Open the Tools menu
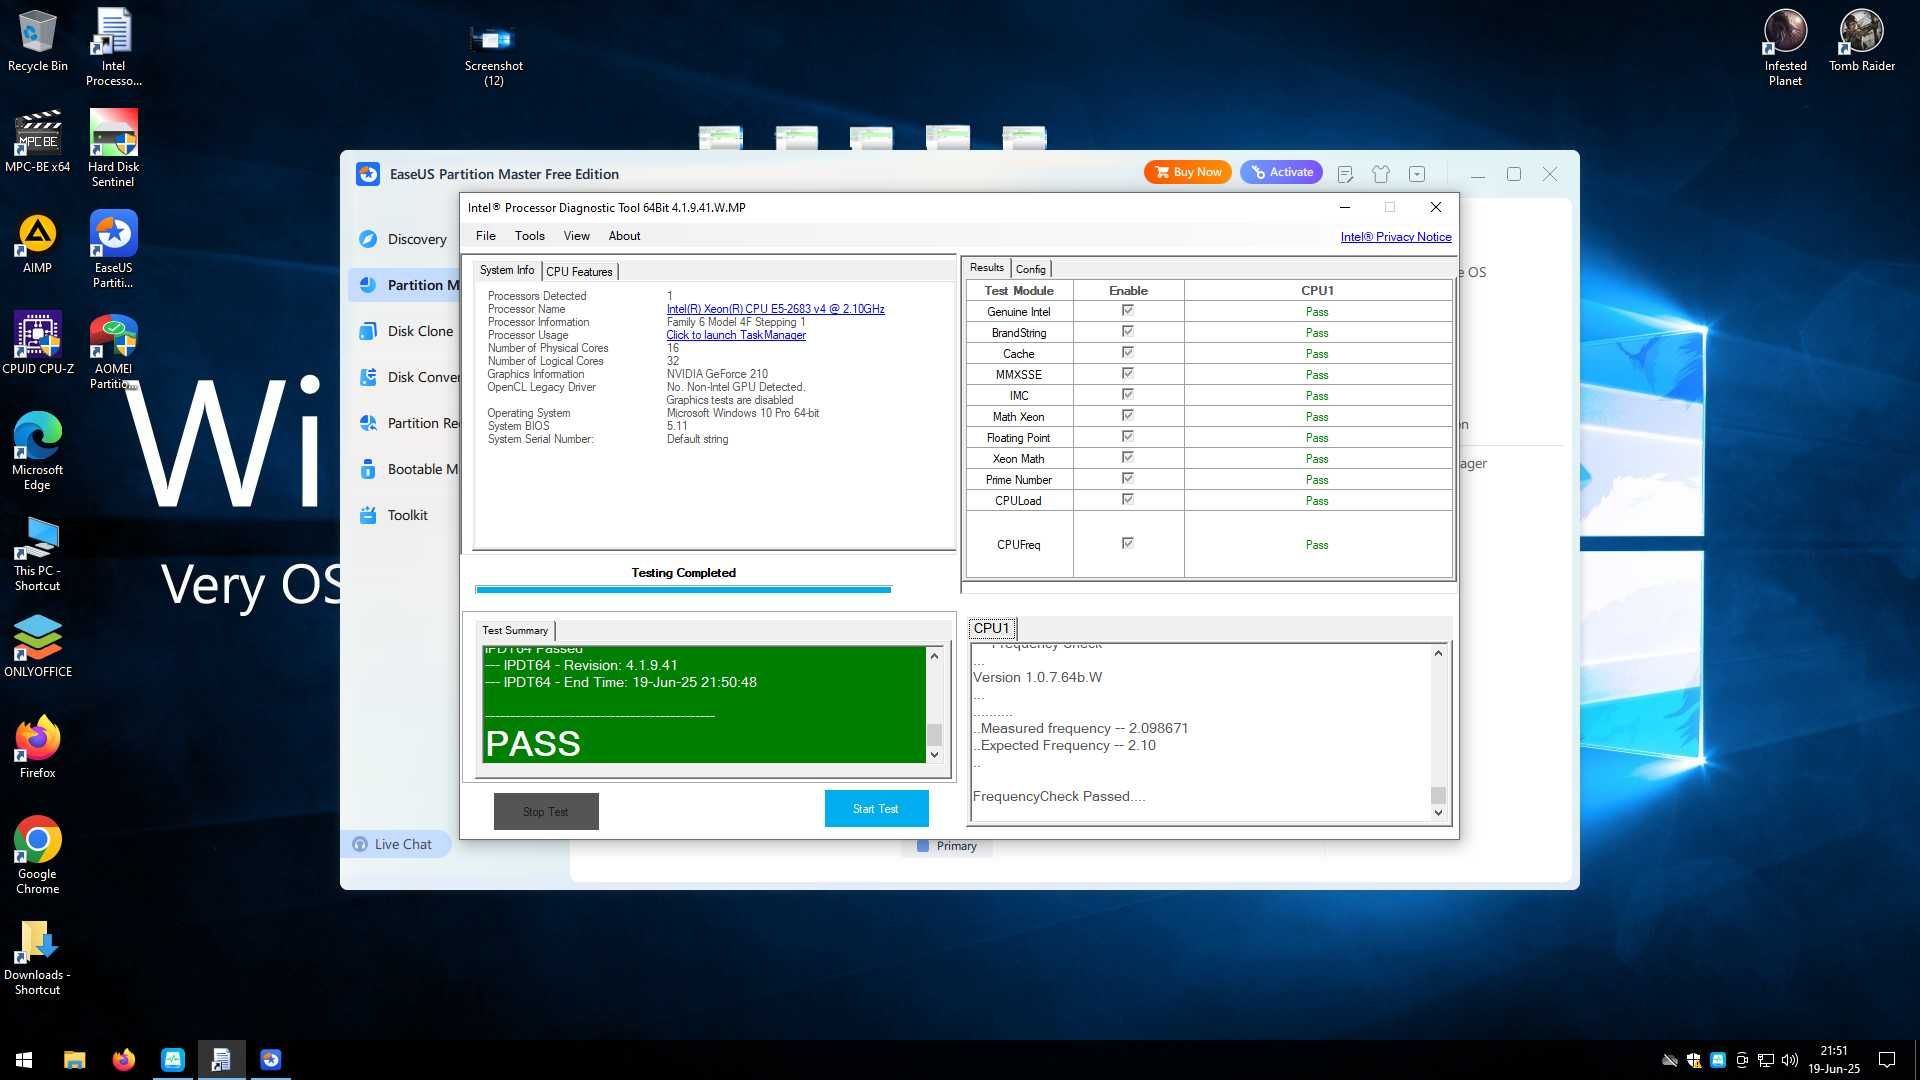This screenshot has width=1920, height=1080. [x=529, y=236]
